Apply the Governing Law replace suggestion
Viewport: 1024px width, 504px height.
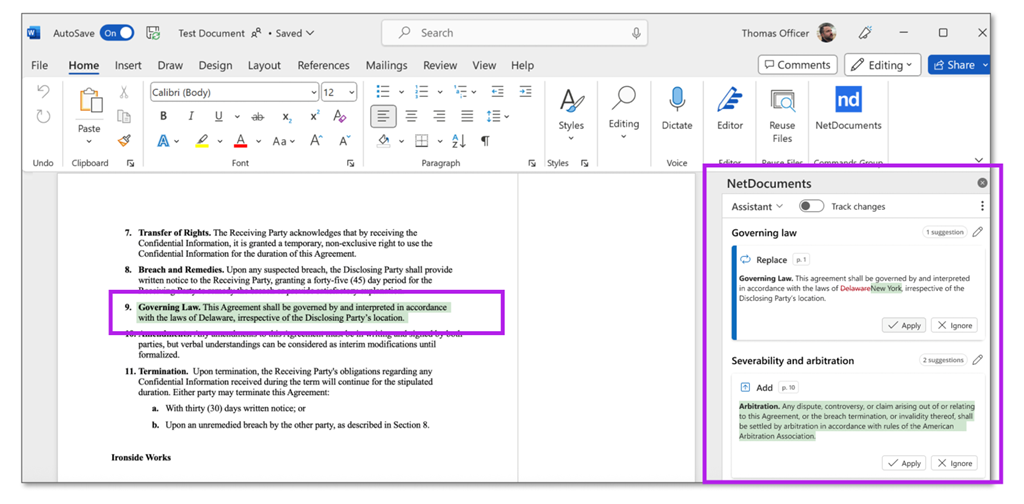(x=904, y=325)
